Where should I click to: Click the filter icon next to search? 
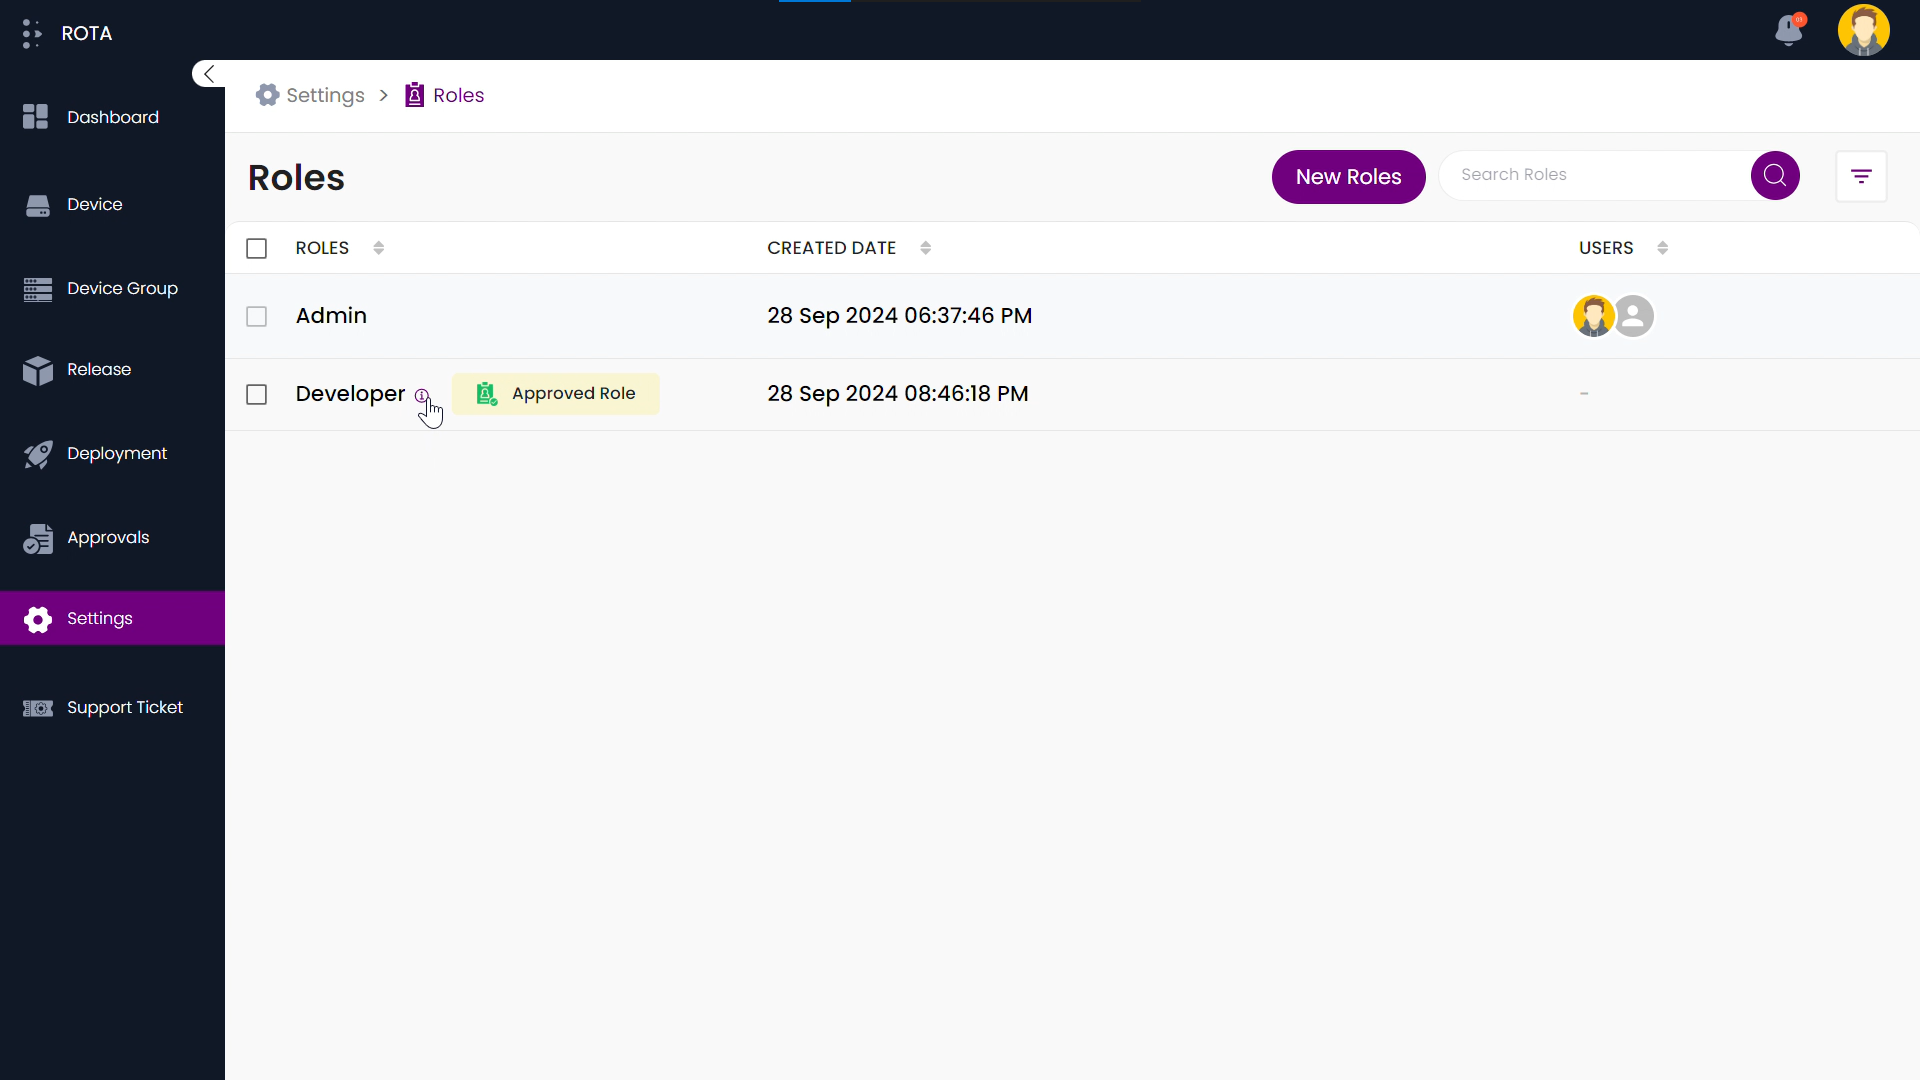tap(1862, 175)
